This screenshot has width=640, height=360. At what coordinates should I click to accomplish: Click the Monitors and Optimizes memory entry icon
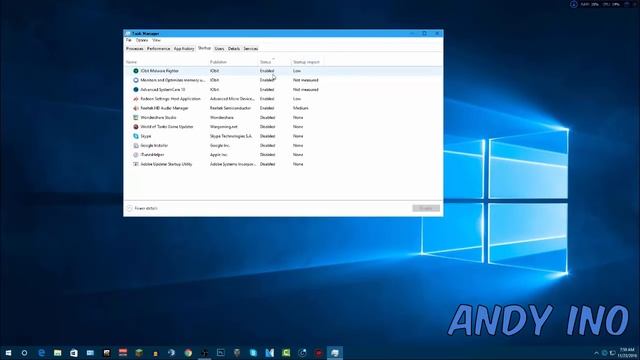point(136,80)
